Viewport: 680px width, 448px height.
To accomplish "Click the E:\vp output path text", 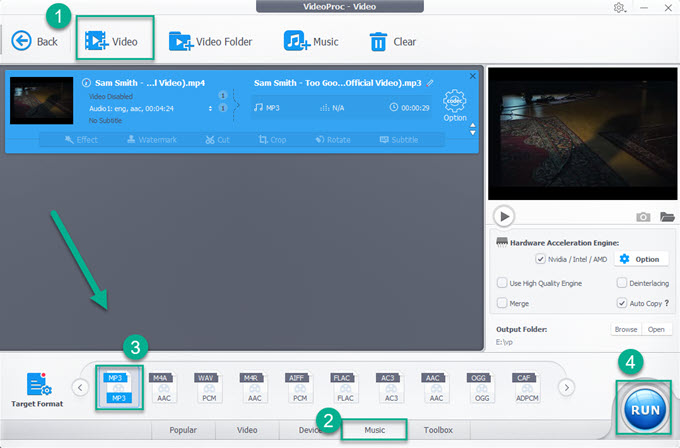I will click(504, 342).
